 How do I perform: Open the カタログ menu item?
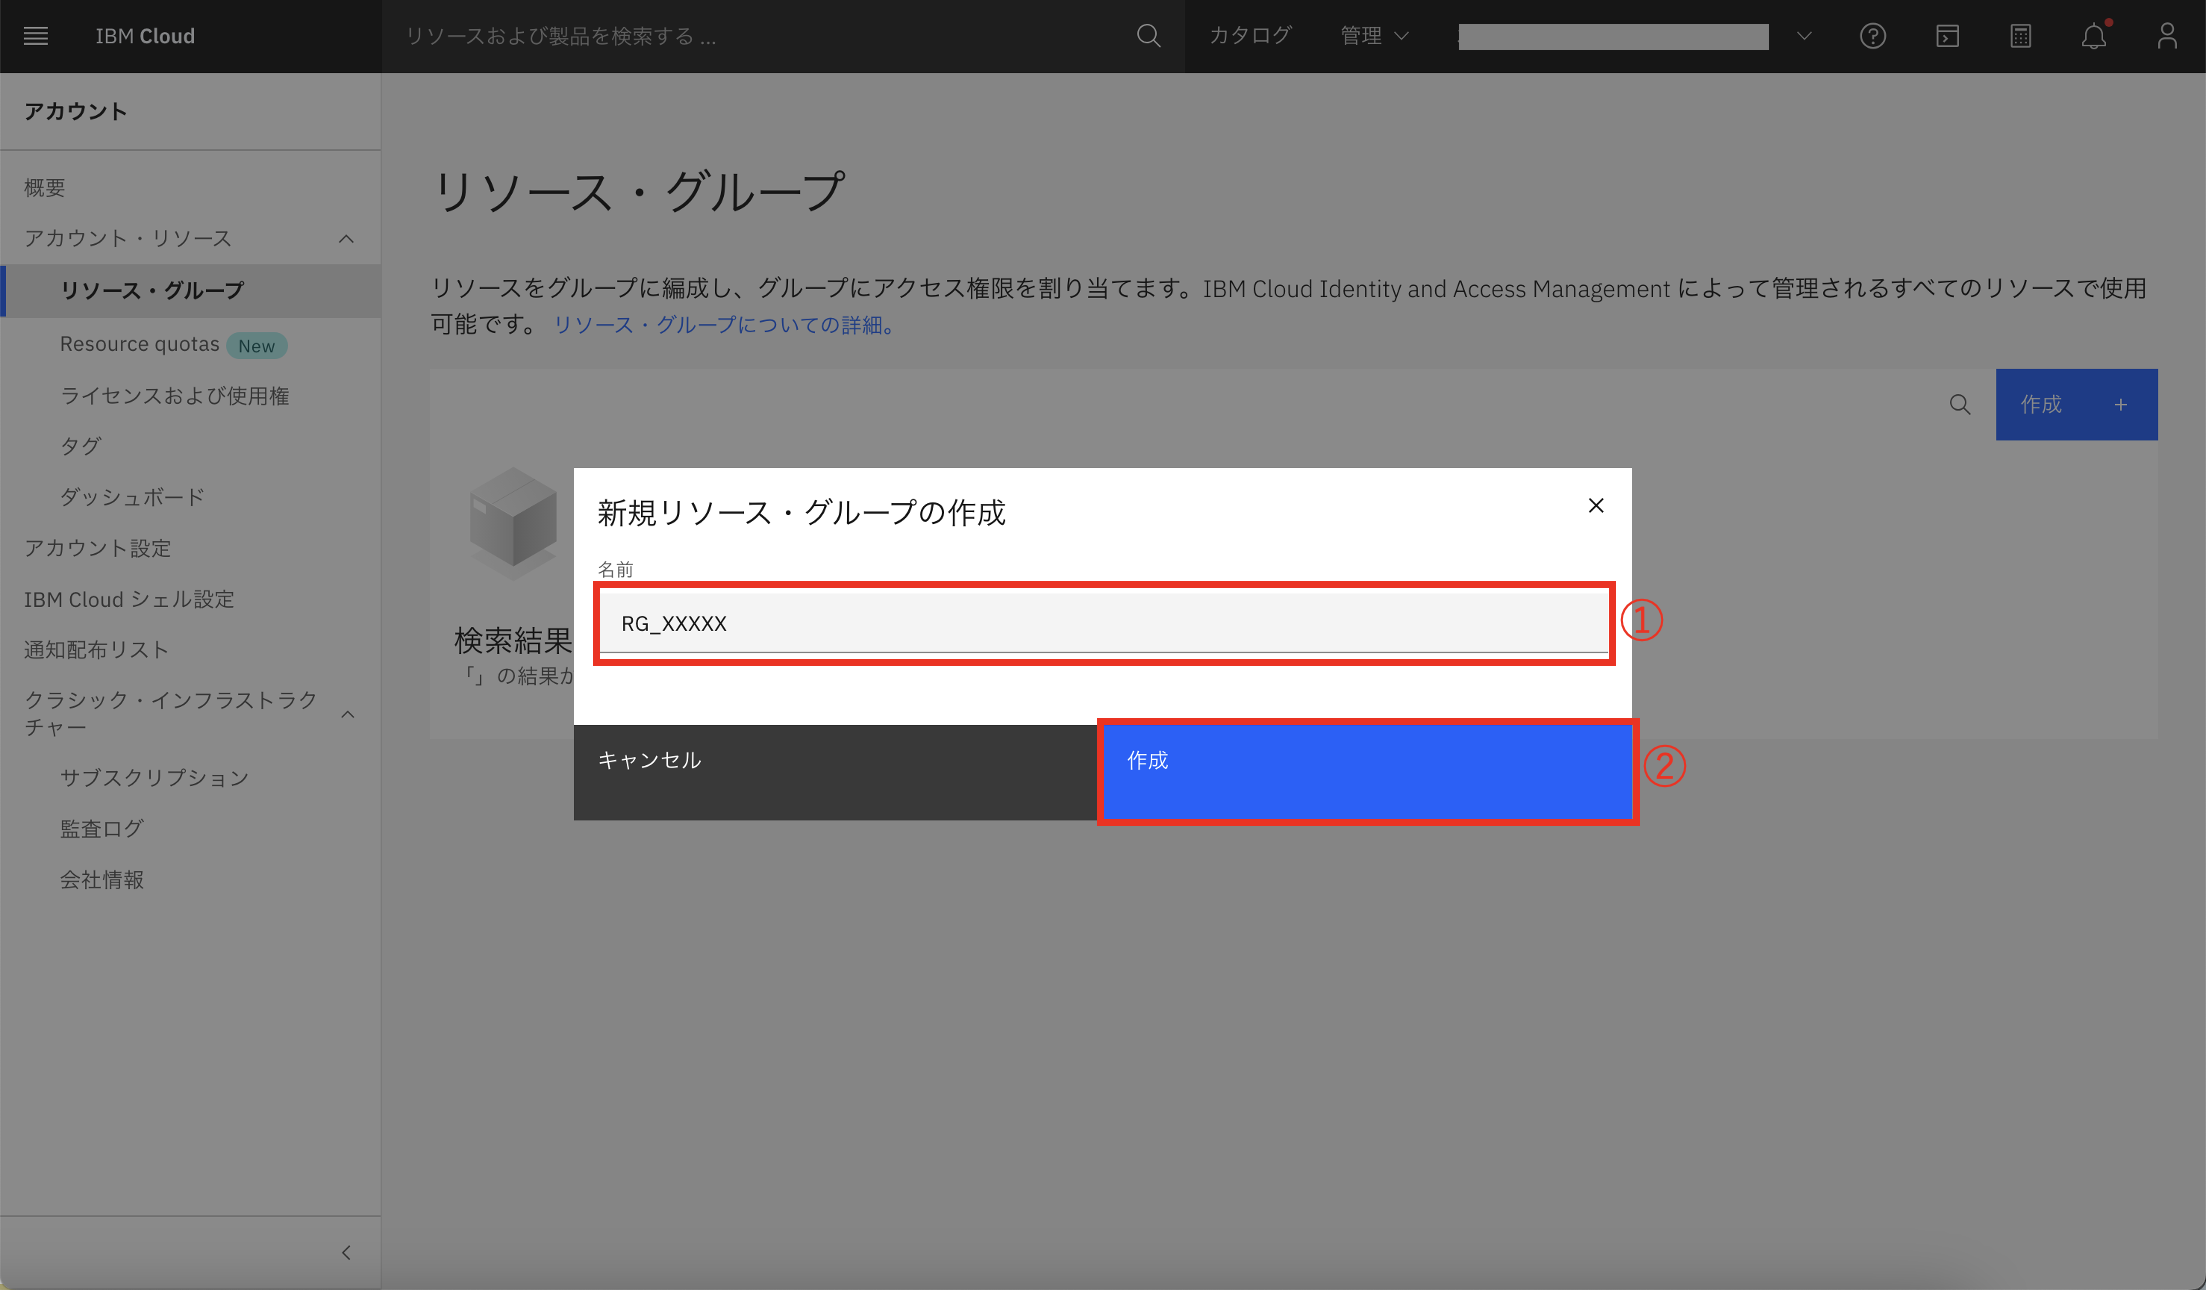tap(1250, 36)
